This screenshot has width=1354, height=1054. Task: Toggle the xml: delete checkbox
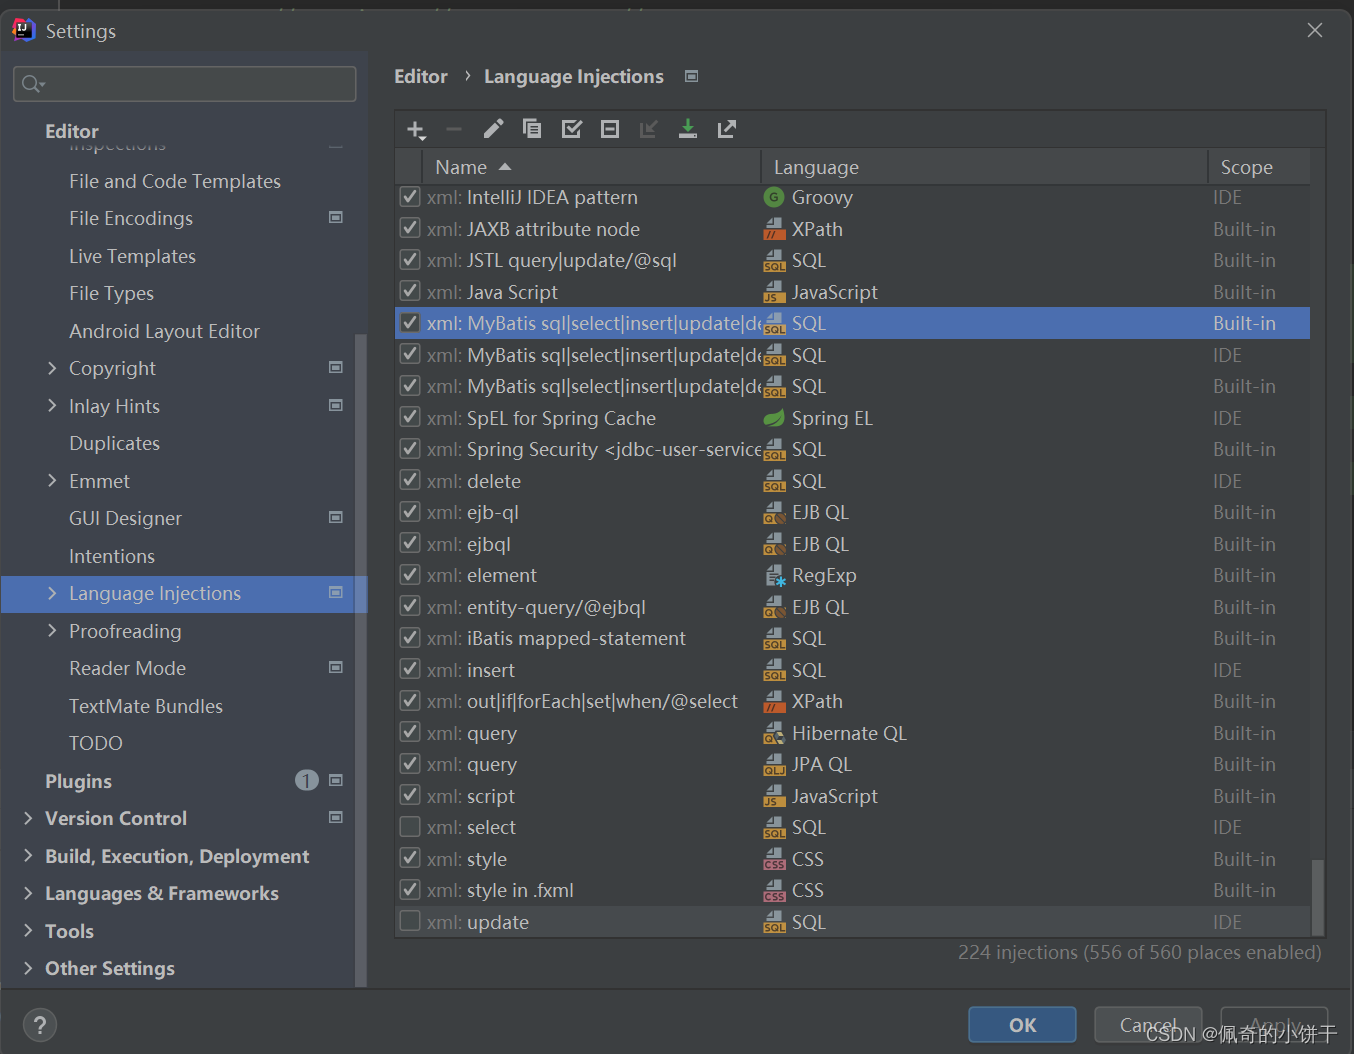(410, 480)
